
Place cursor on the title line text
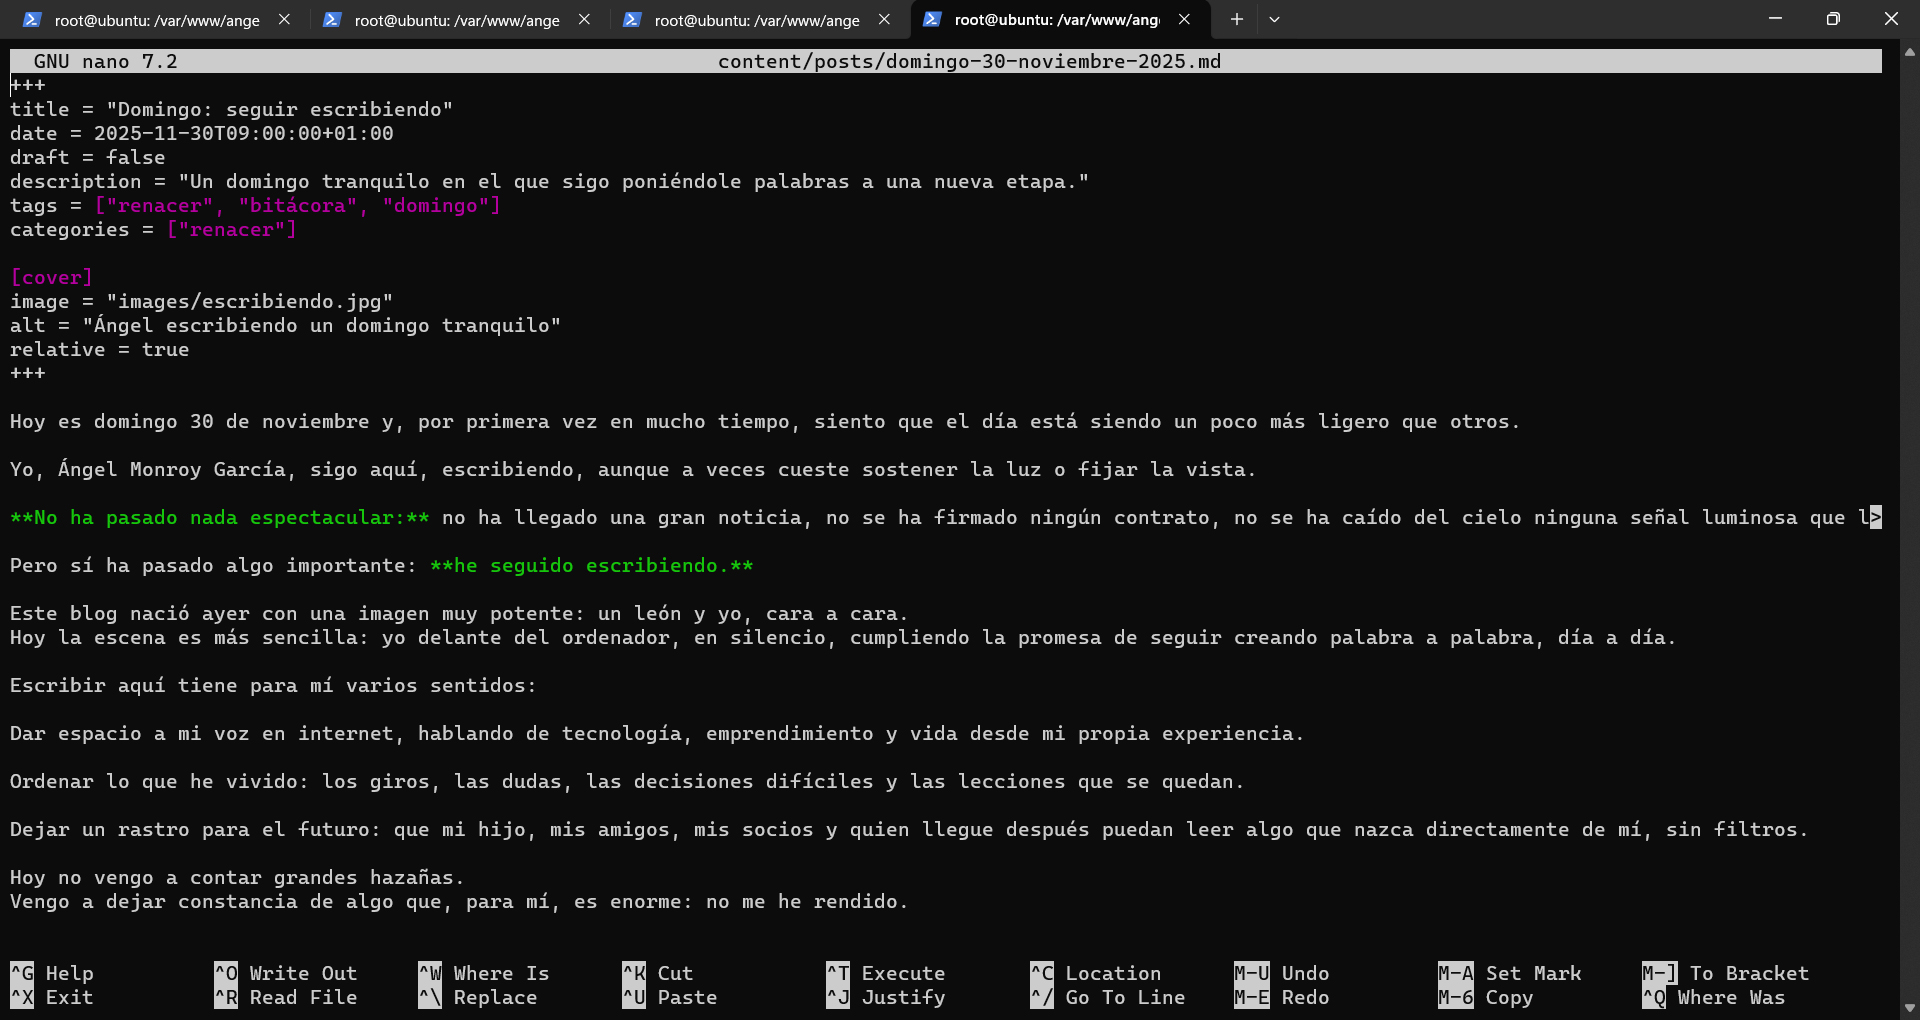pos(231,109)
